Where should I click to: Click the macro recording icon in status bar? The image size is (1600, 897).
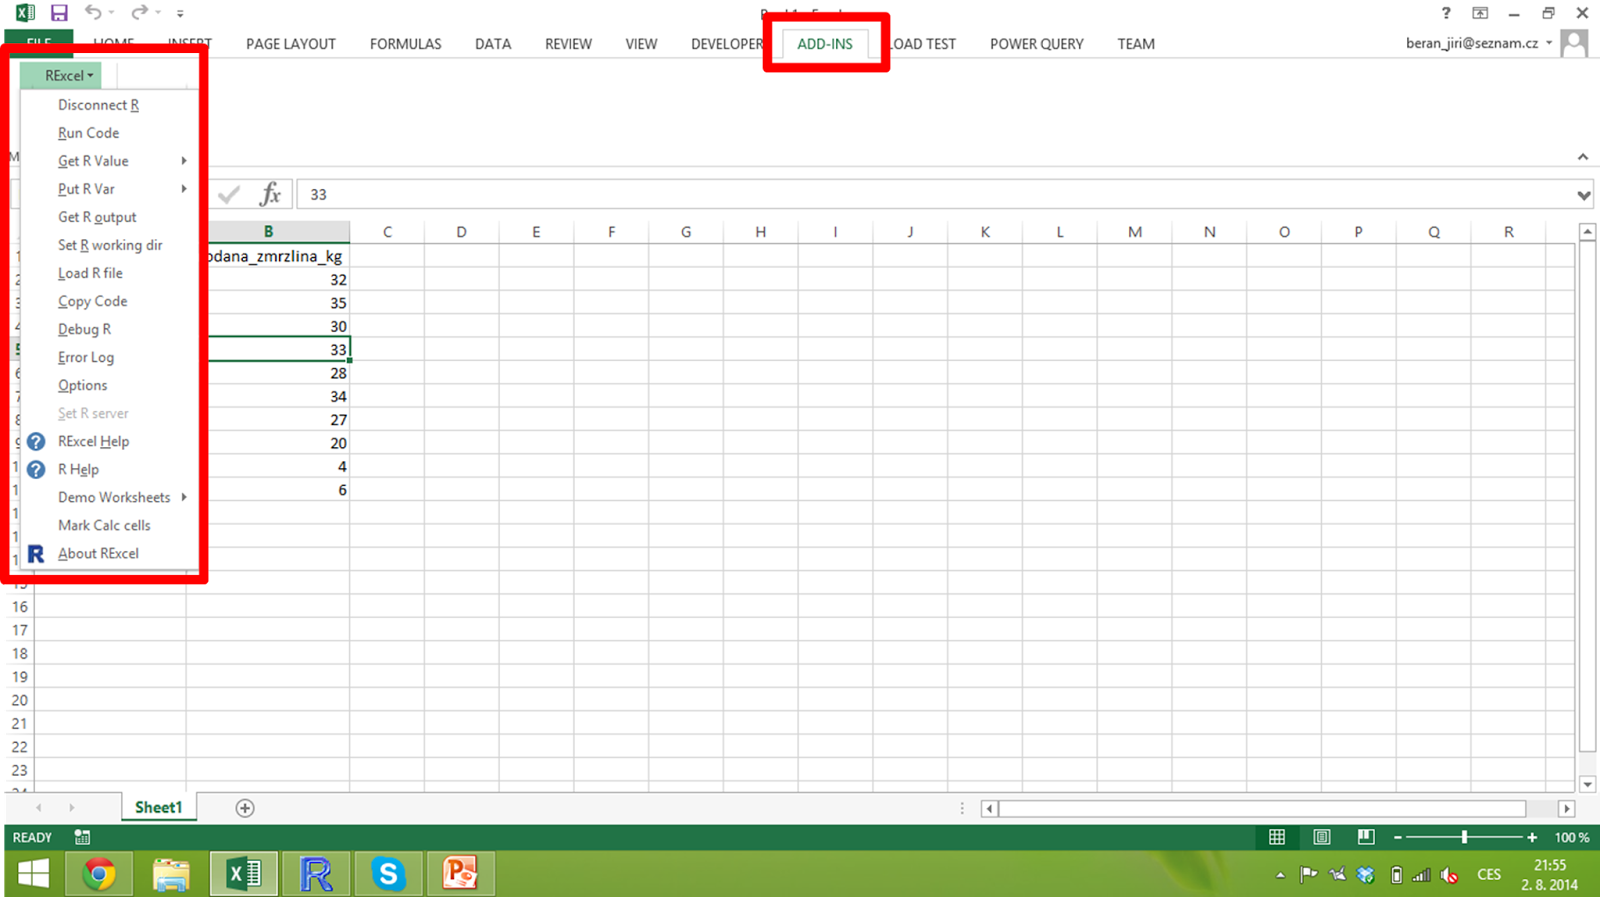tap(82, 837)
